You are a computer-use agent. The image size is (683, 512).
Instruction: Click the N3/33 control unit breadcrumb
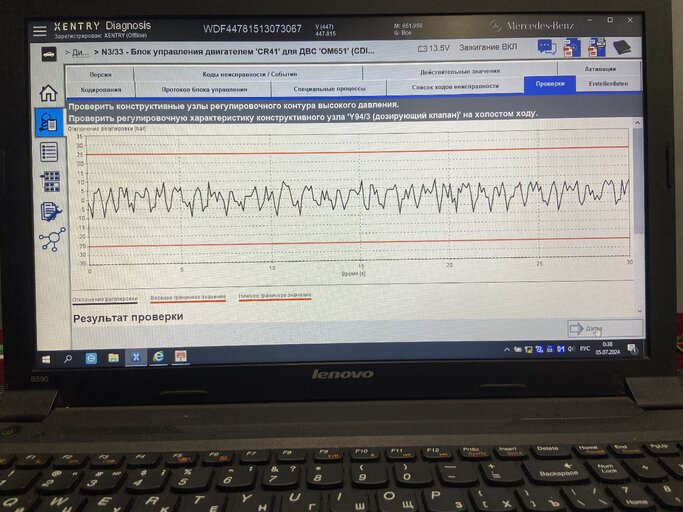[x=238, y=51]
